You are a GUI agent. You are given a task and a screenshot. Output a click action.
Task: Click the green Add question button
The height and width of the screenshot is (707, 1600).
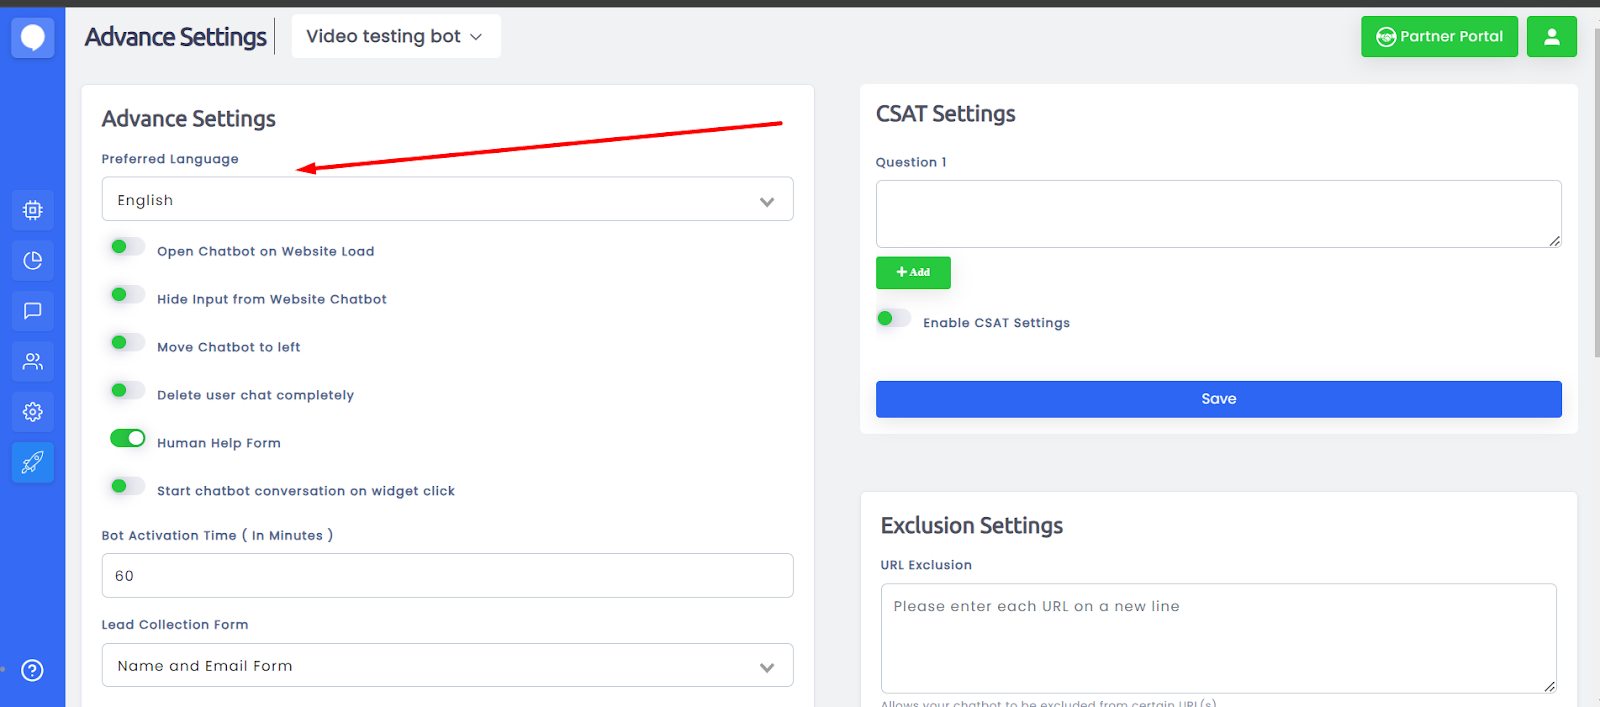point(913,272)
